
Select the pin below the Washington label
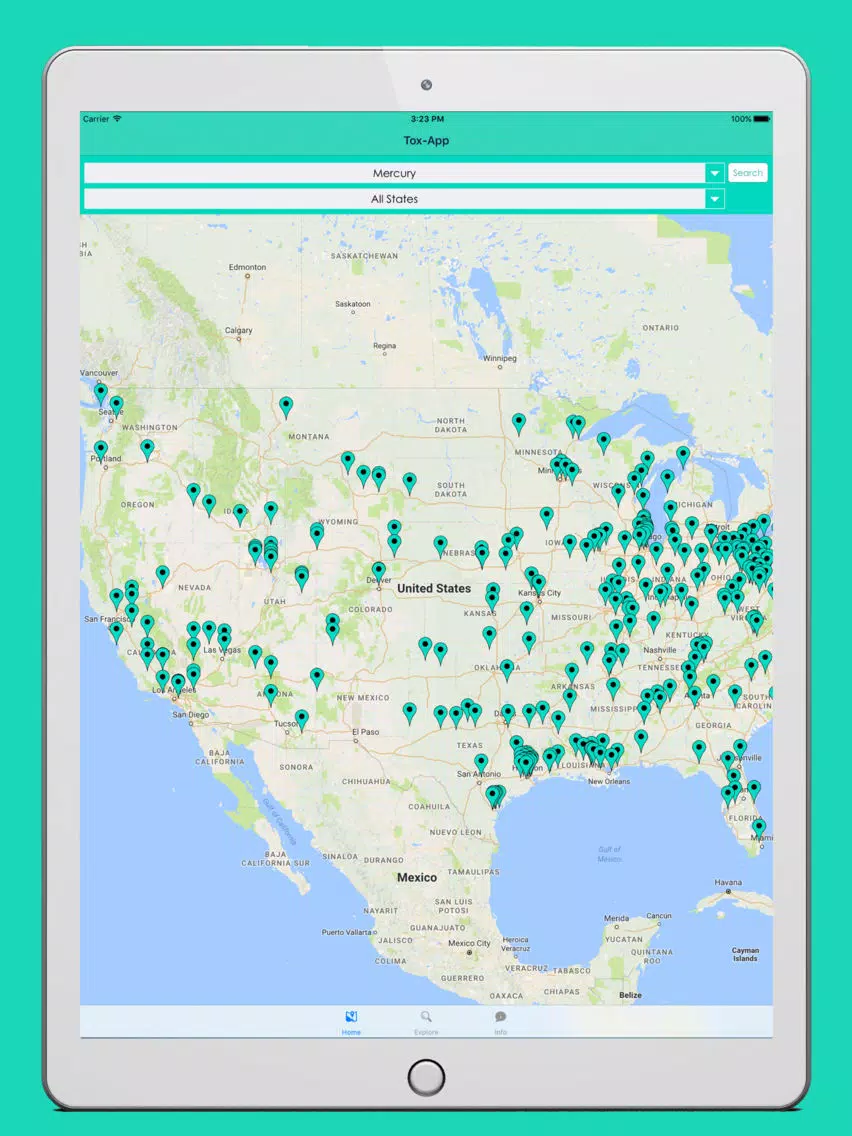[148, 449]
